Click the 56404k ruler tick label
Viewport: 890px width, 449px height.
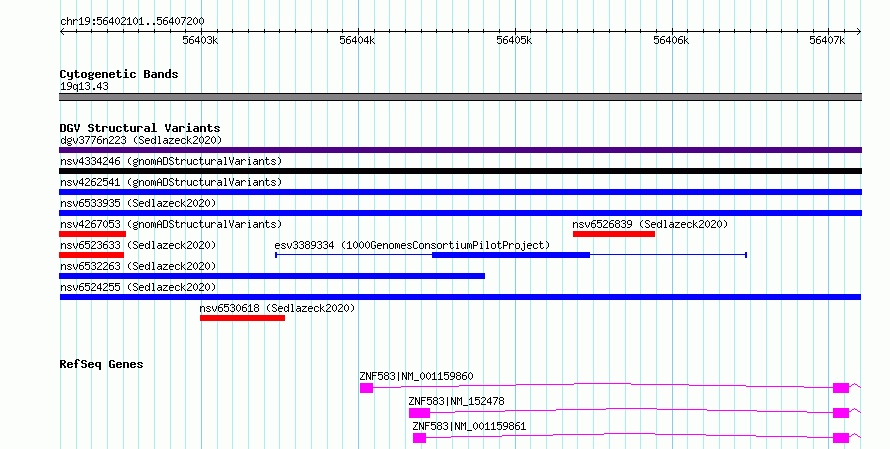(x=357, y=40)
